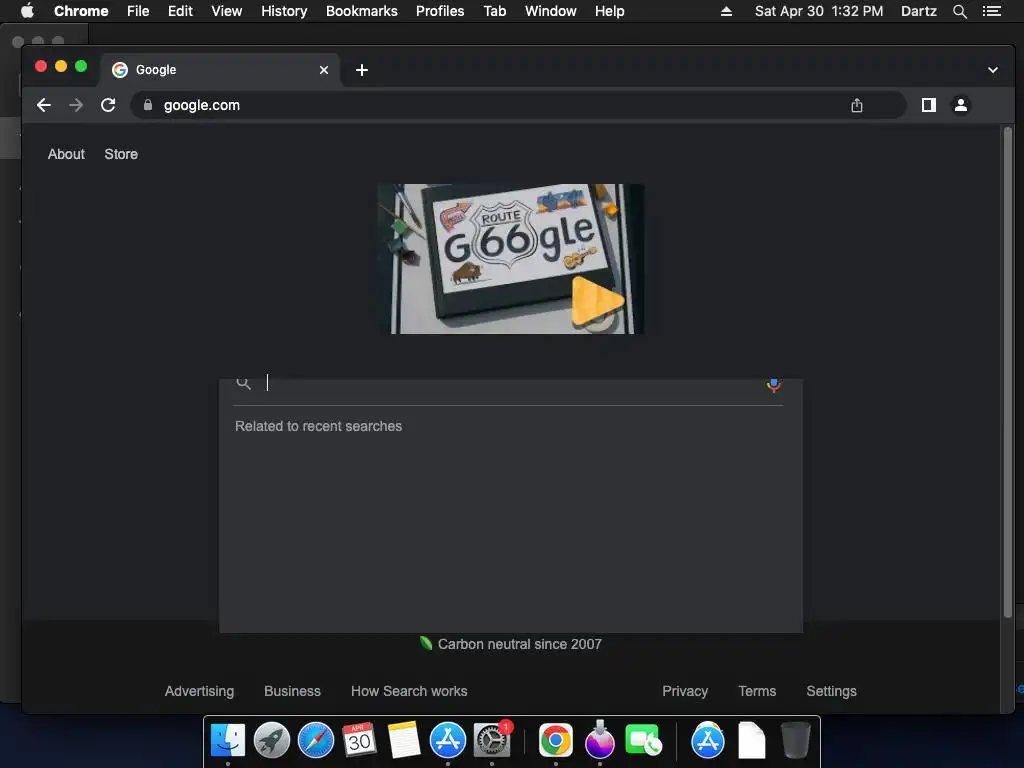Click the eject icon in menu bar
This screenshot has width=1024, height=768.
[x=726, y=11]
